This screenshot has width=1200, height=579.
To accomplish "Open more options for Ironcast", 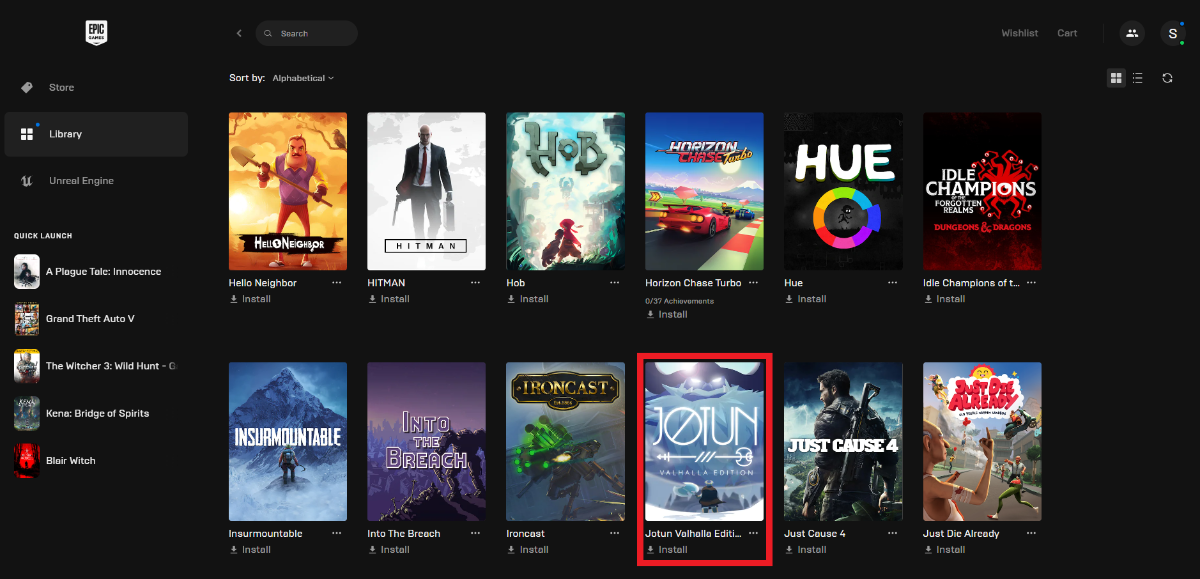I will [x=615, y=534].
